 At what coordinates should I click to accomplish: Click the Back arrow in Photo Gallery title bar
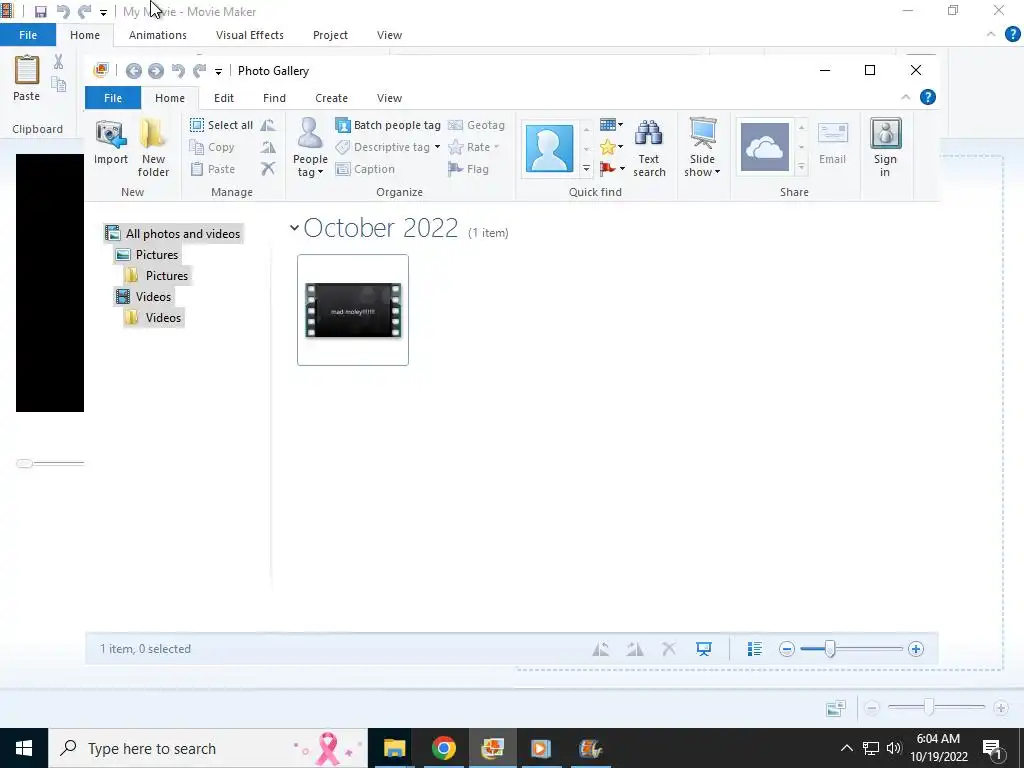point(134,71)
